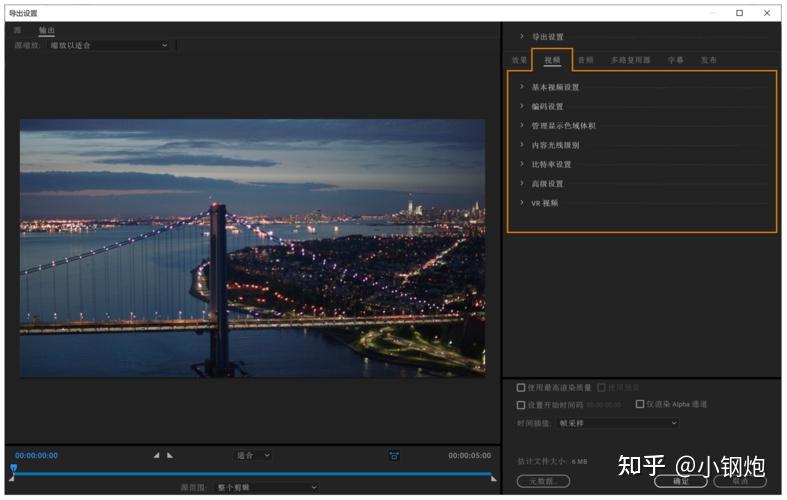Expand the 比特率设置 section
Viewport: 787px width, 500px height.
pos(522,164)
